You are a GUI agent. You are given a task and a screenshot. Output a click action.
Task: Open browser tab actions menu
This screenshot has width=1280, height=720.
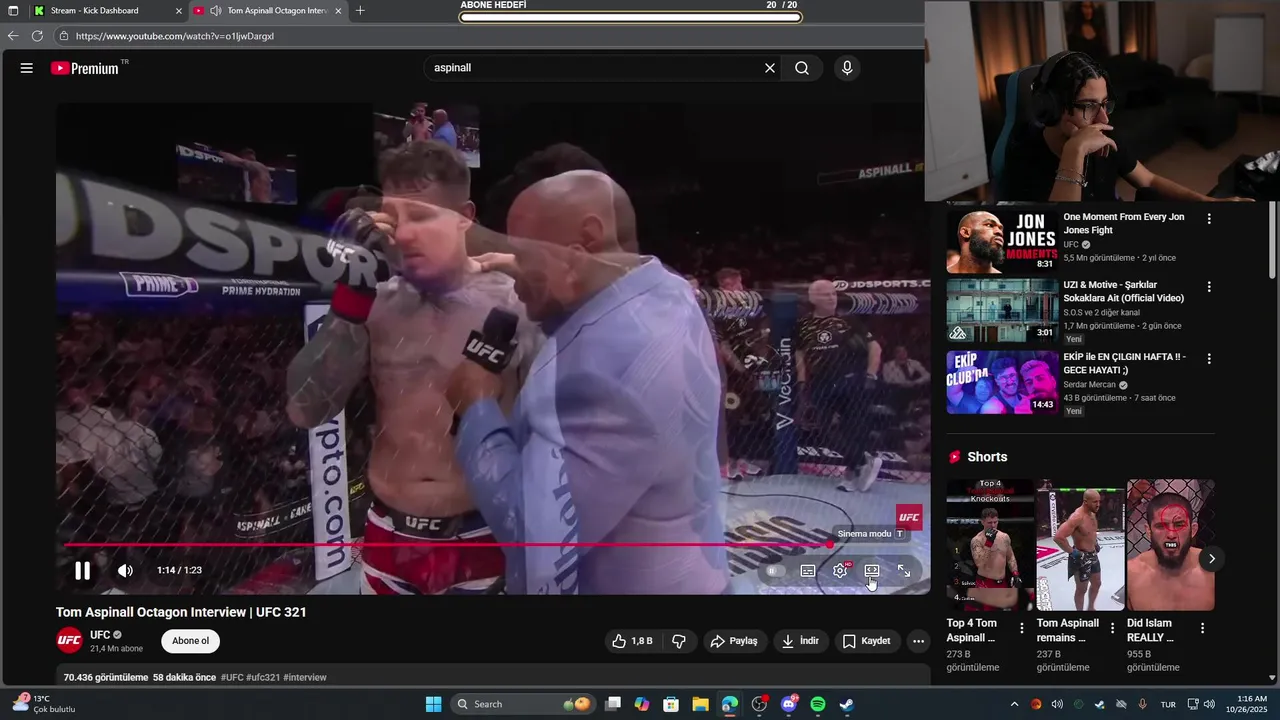13,11
